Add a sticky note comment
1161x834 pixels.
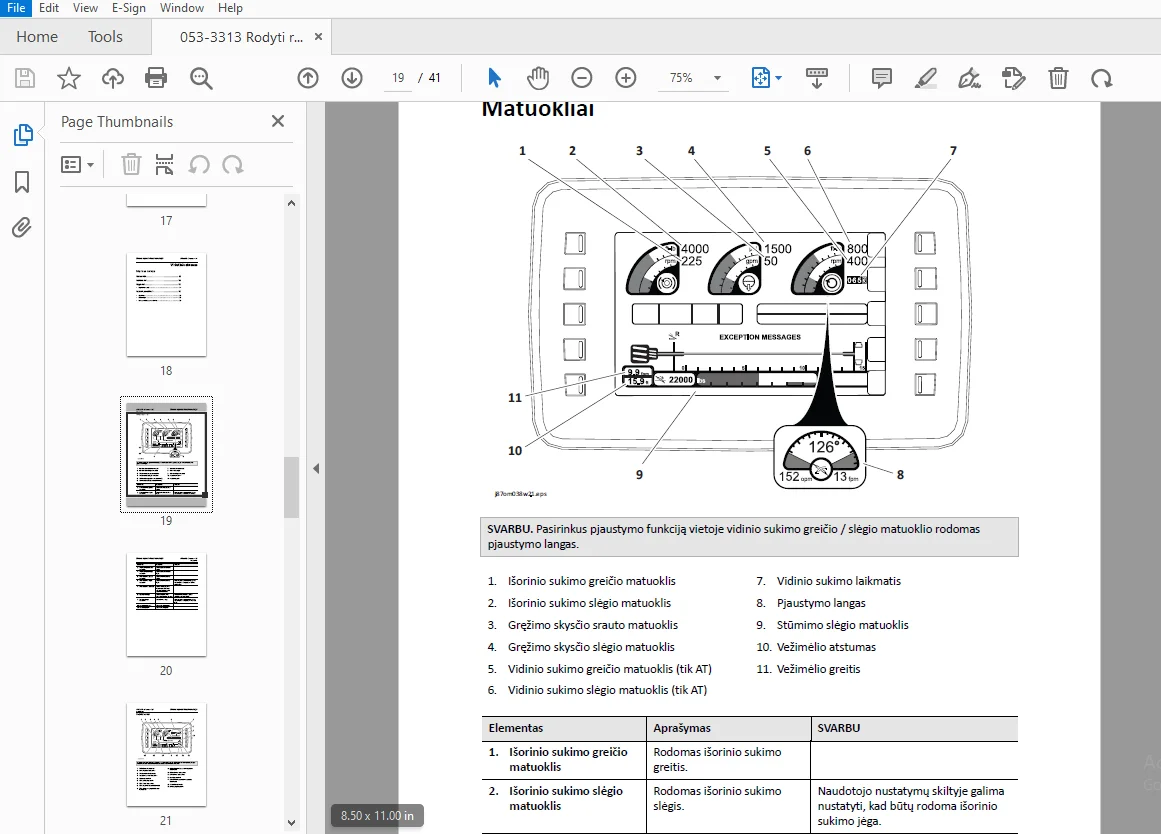click(x=881, y=78)
